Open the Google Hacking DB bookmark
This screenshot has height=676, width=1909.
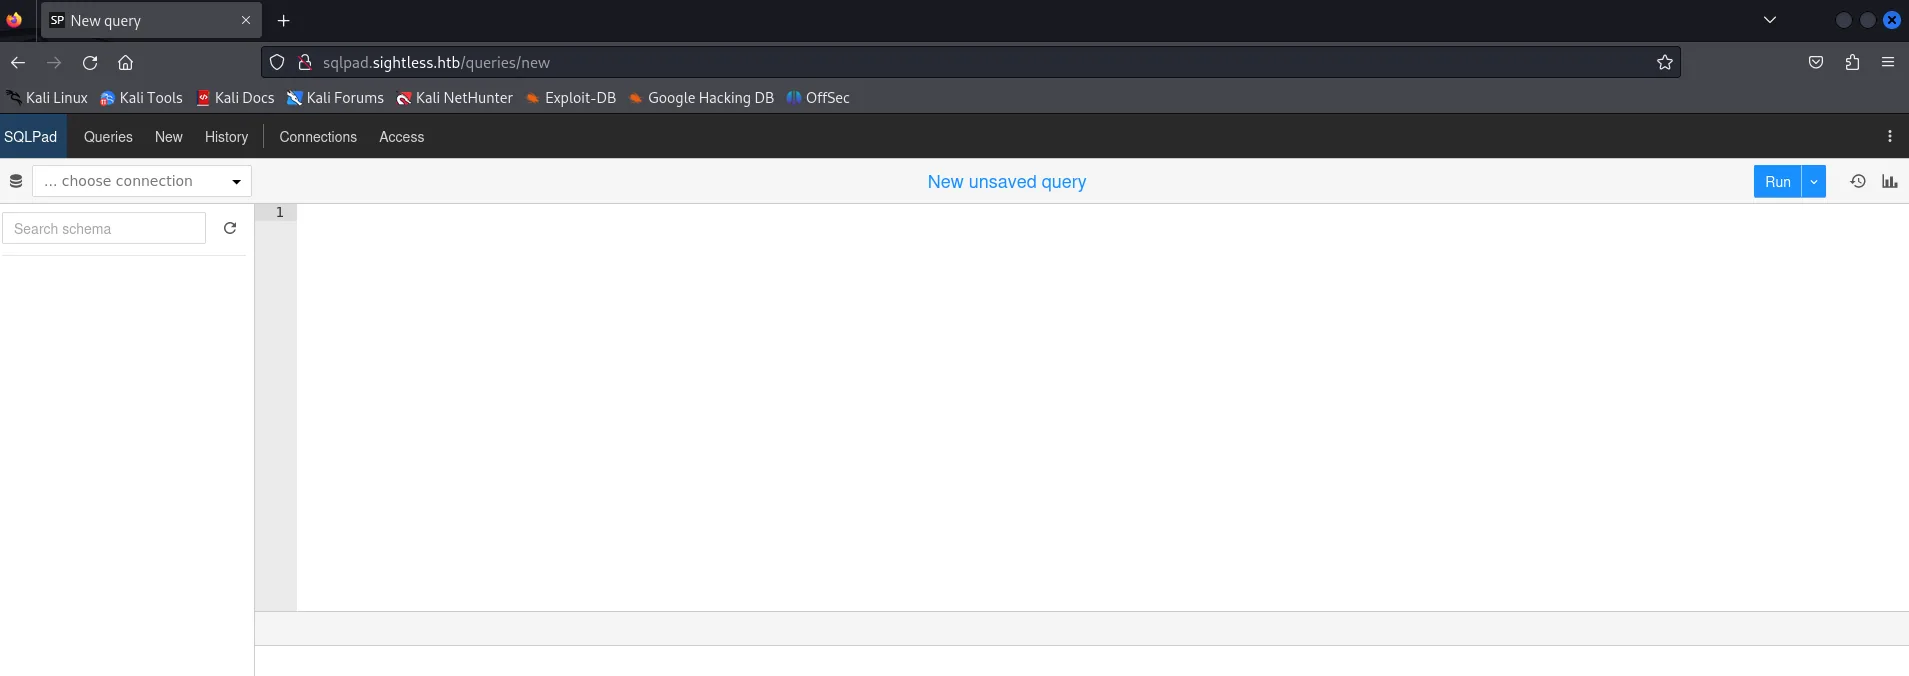(x=701, y=97)
